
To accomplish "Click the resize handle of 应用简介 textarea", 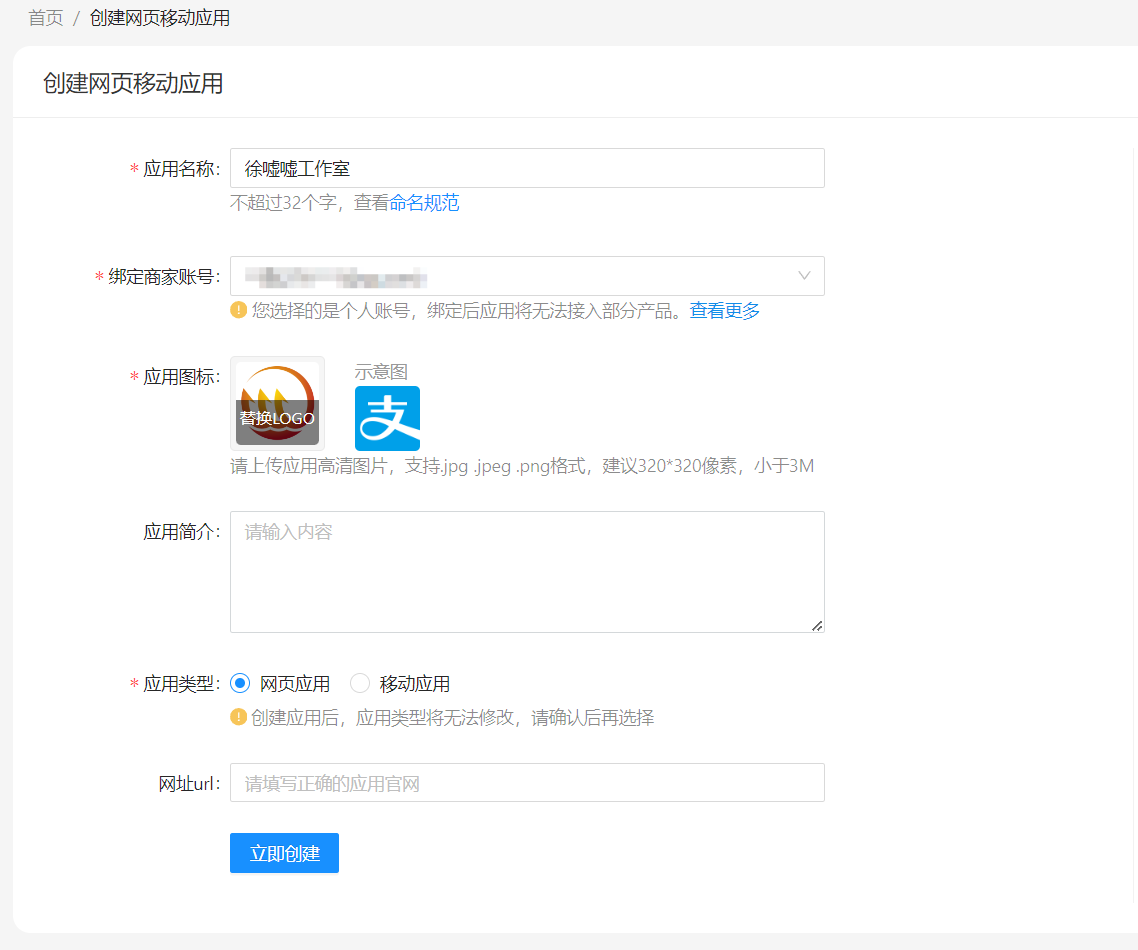I will (x=816, y=625).
